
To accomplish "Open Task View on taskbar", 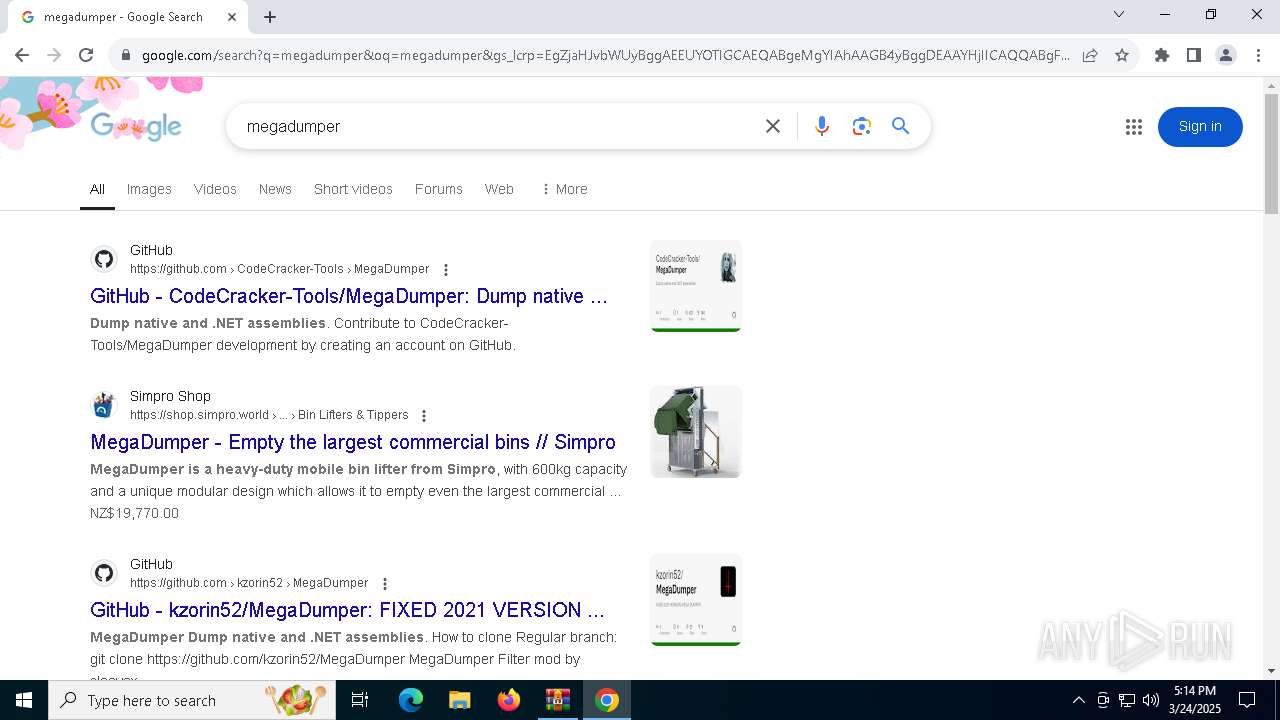I will [x=360, y=700].
